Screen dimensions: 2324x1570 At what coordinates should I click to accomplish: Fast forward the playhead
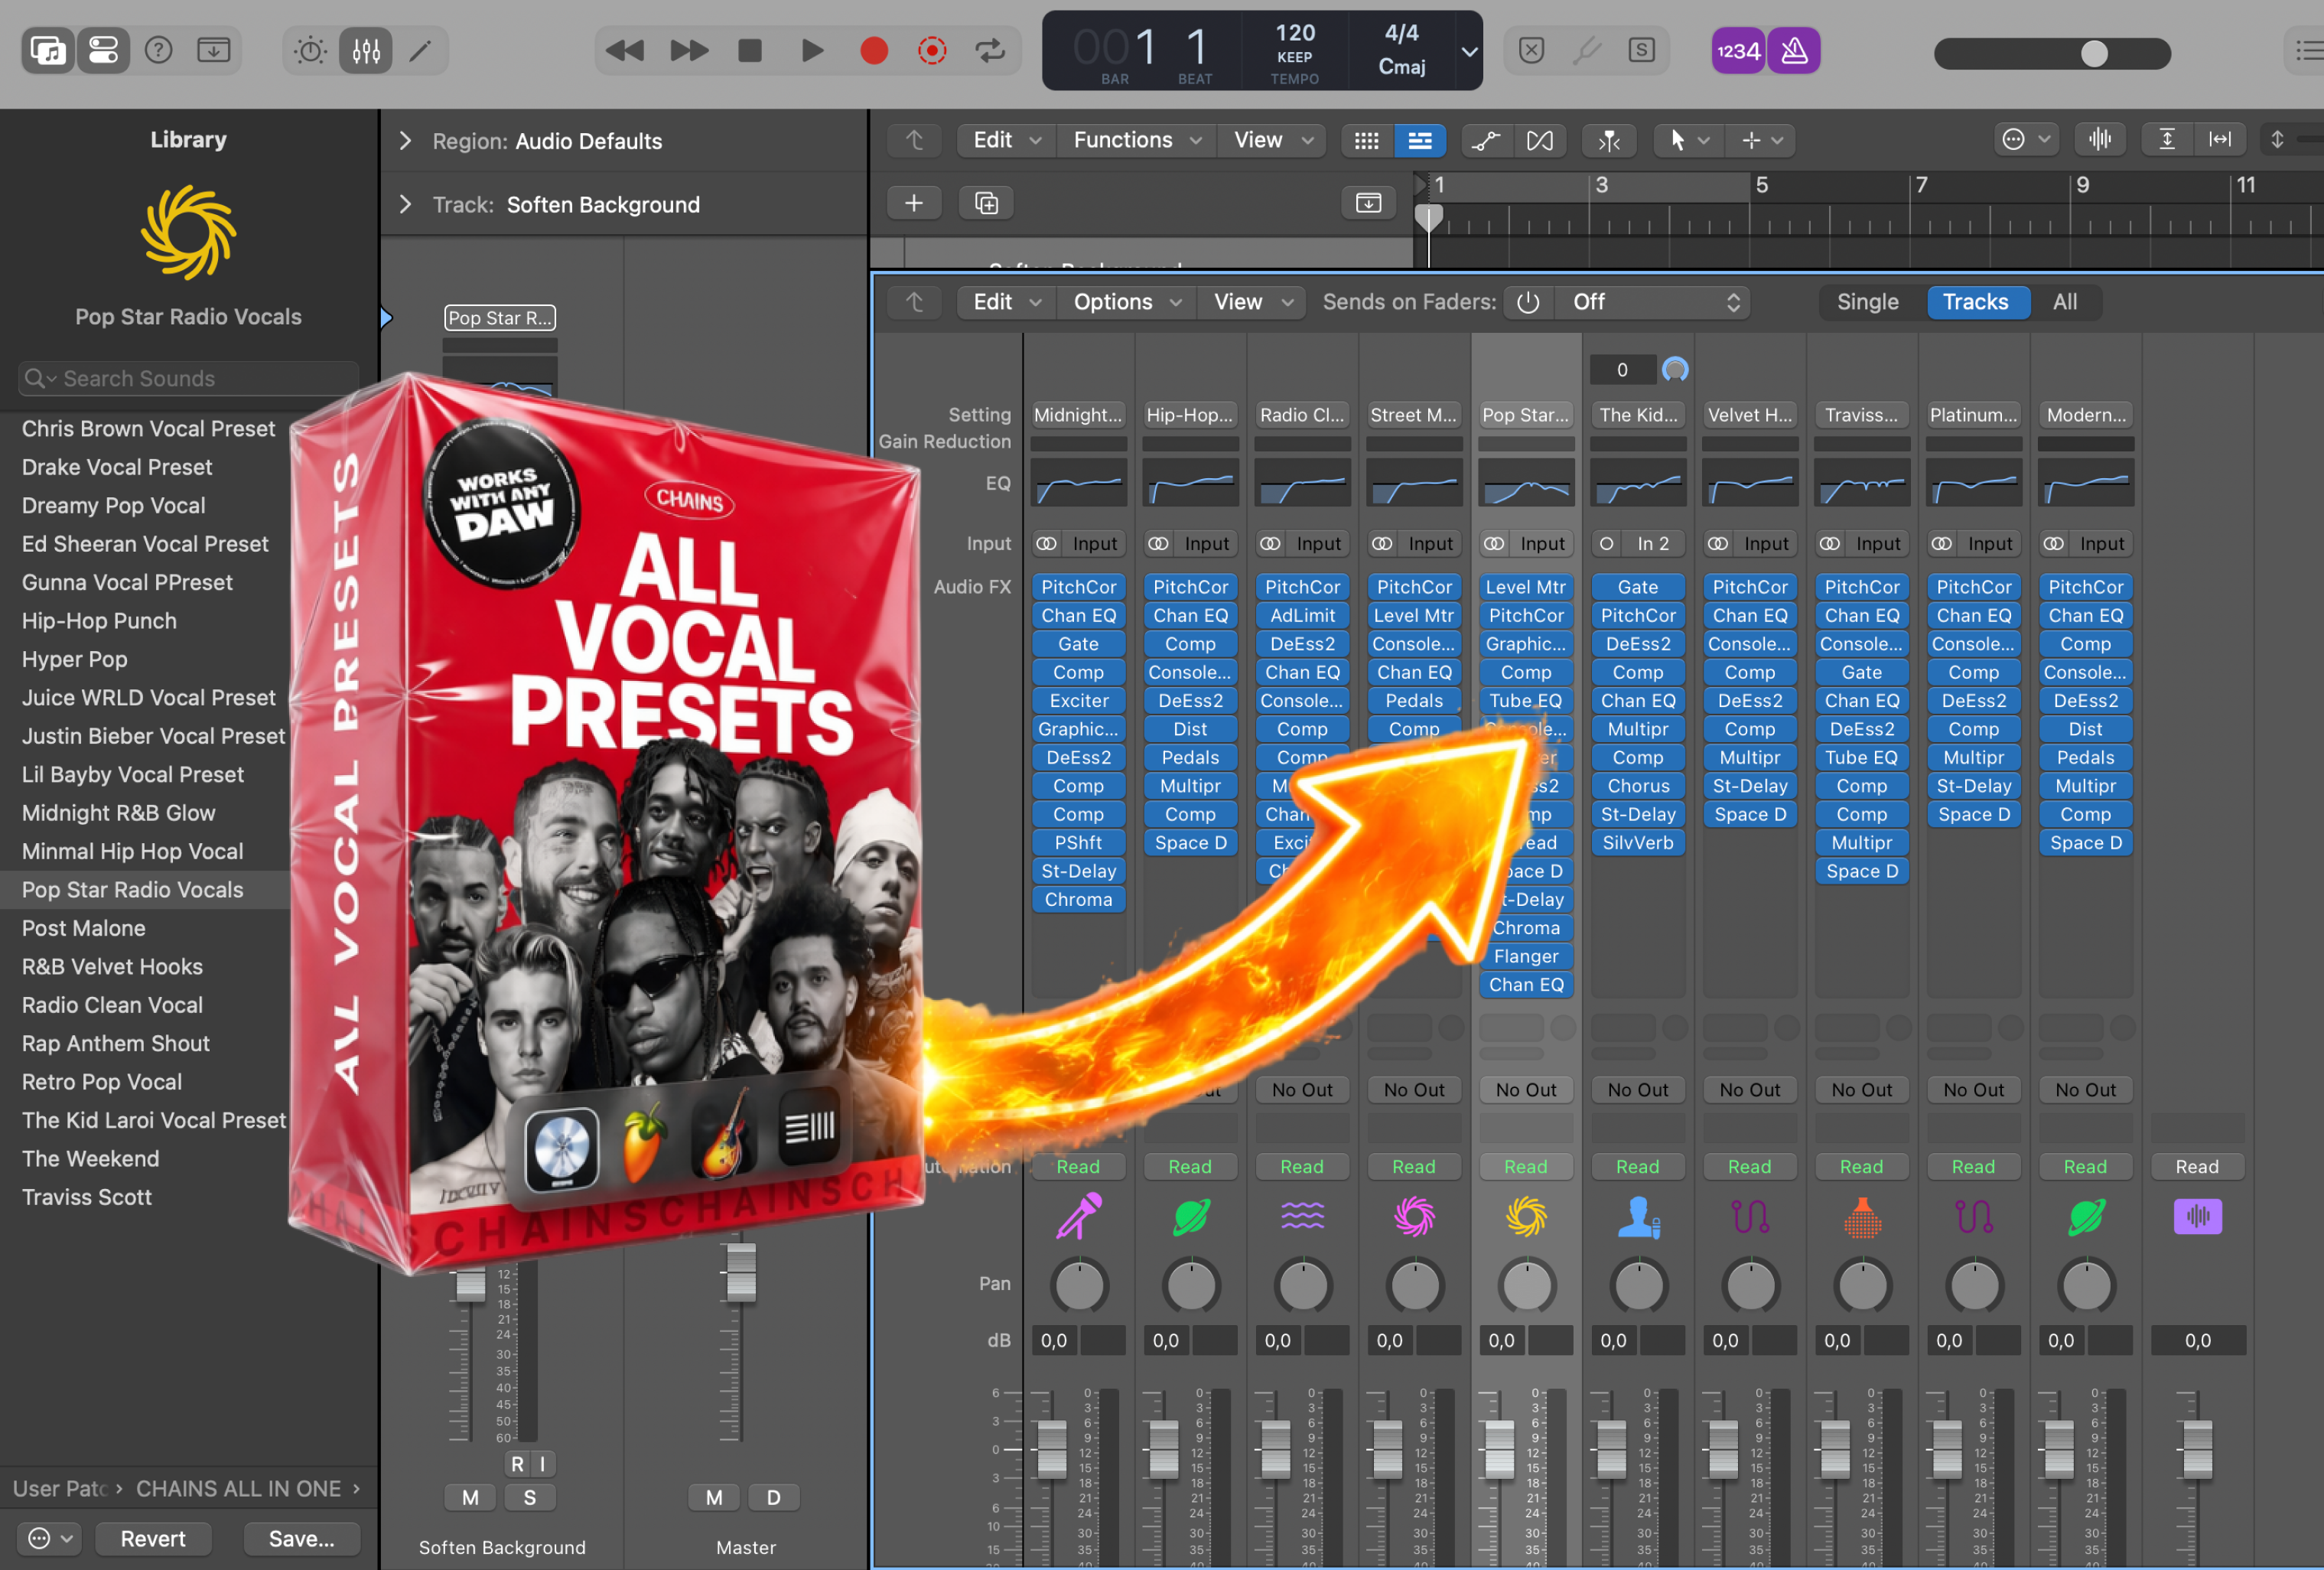tap(689, 50)
